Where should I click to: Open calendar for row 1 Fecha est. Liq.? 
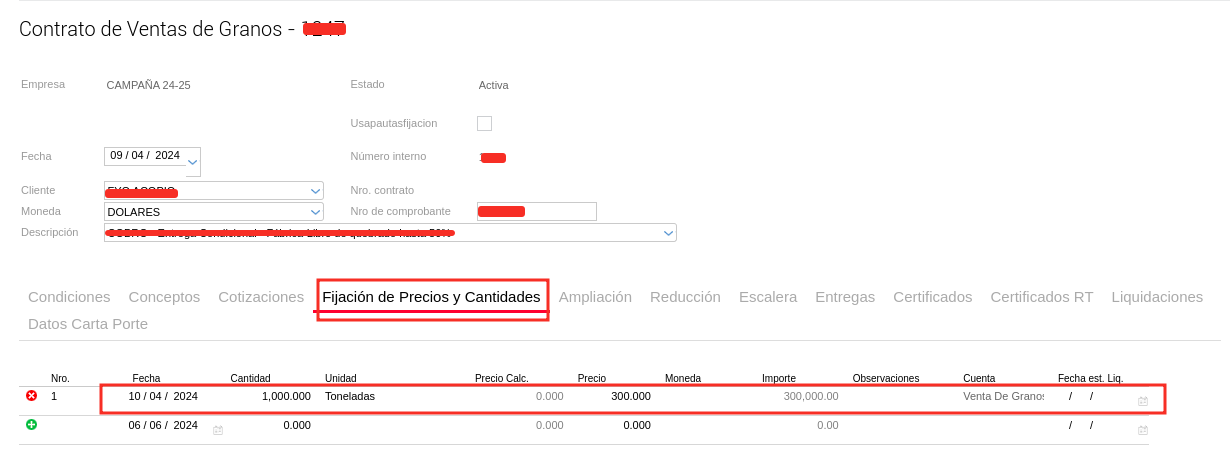click(1143, 401)
